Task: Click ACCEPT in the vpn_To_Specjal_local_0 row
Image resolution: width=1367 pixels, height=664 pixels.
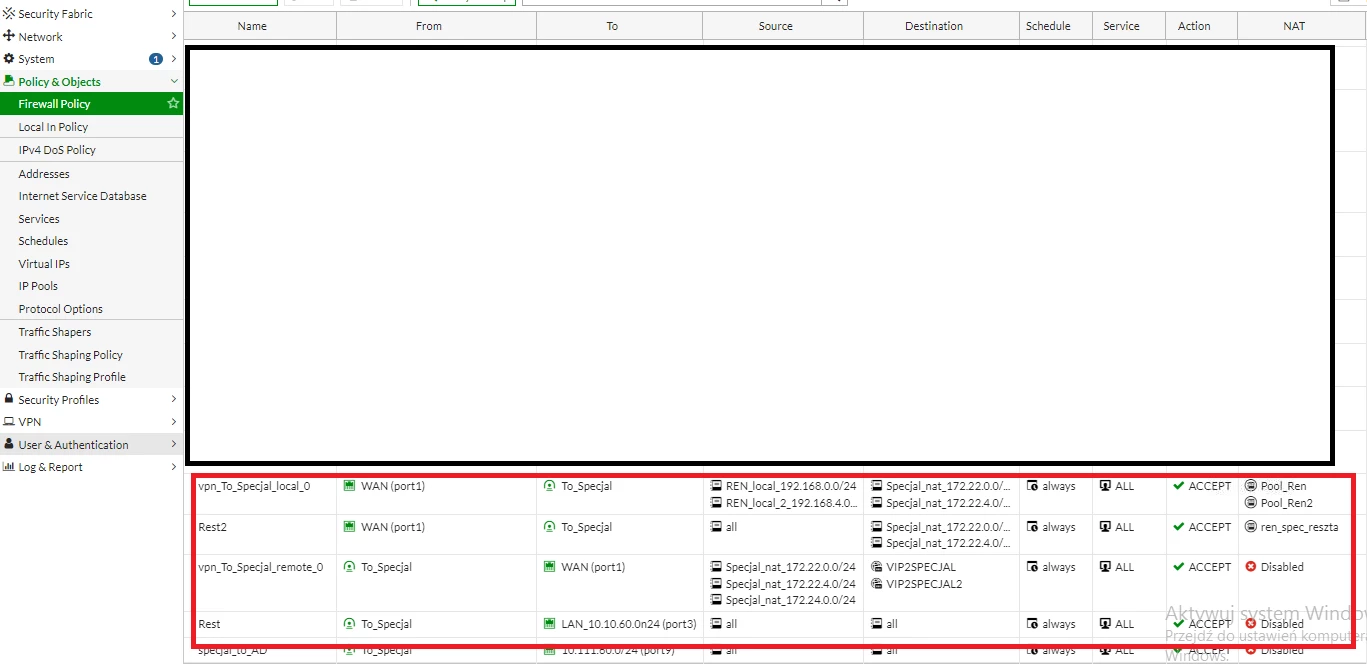Action: coord(1210,486)
